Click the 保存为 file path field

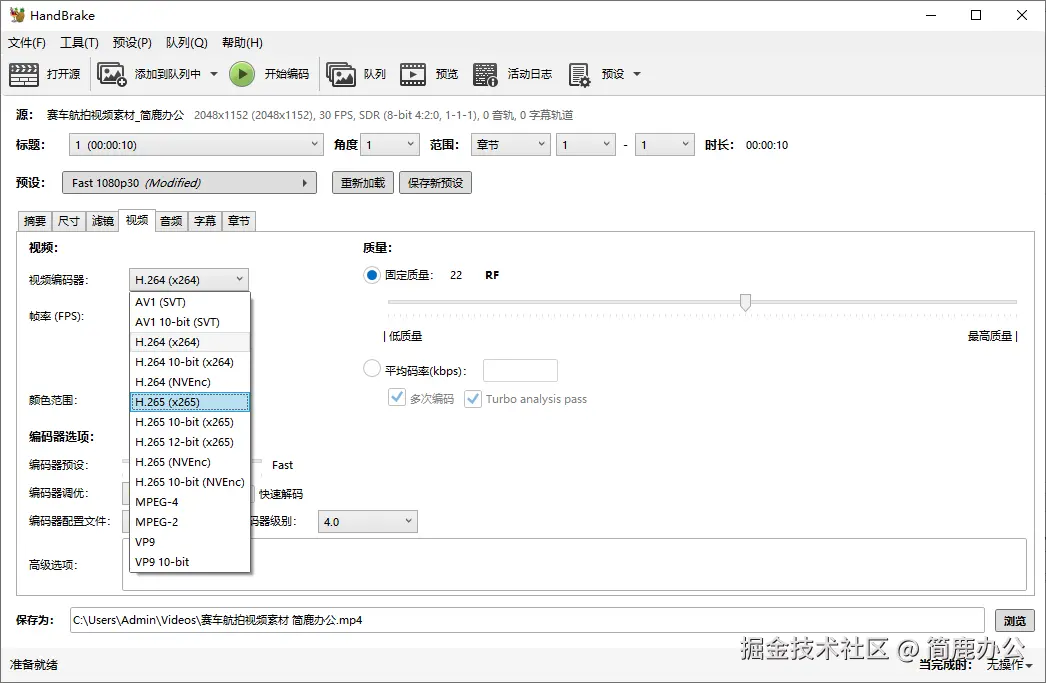tap(527, 620)
